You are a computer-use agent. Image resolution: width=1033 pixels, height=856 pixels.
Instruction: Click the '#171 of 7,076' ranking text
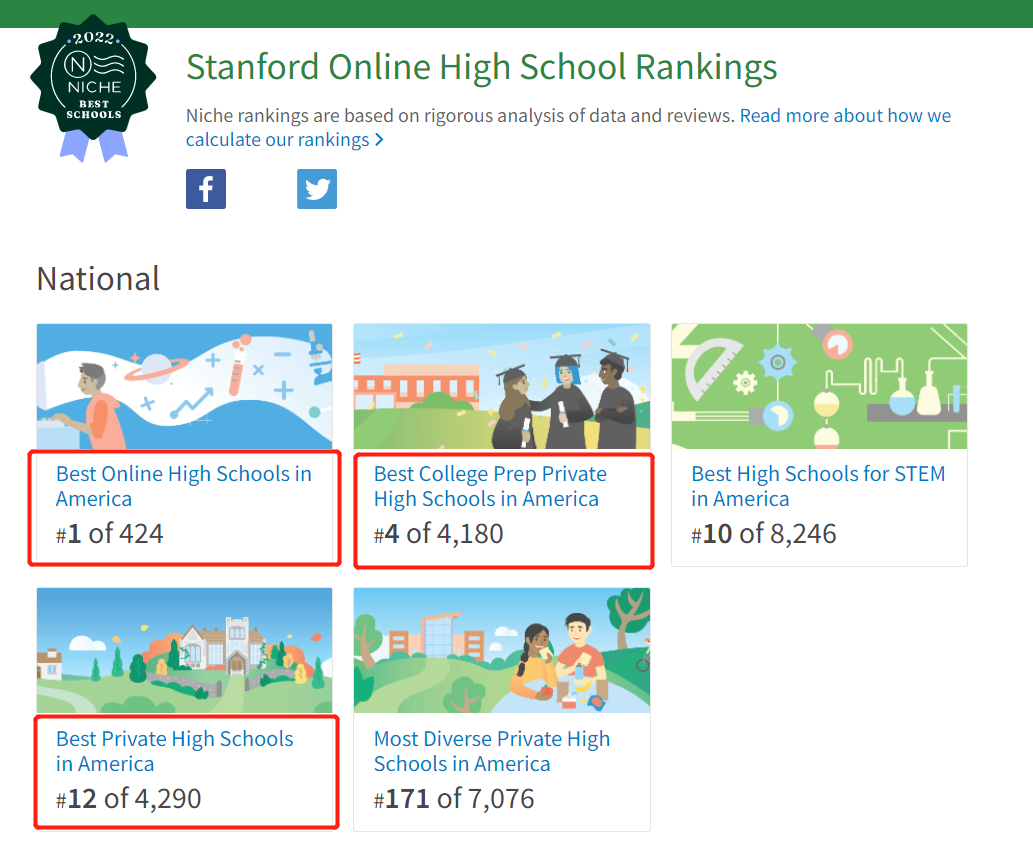click(454, 798)
